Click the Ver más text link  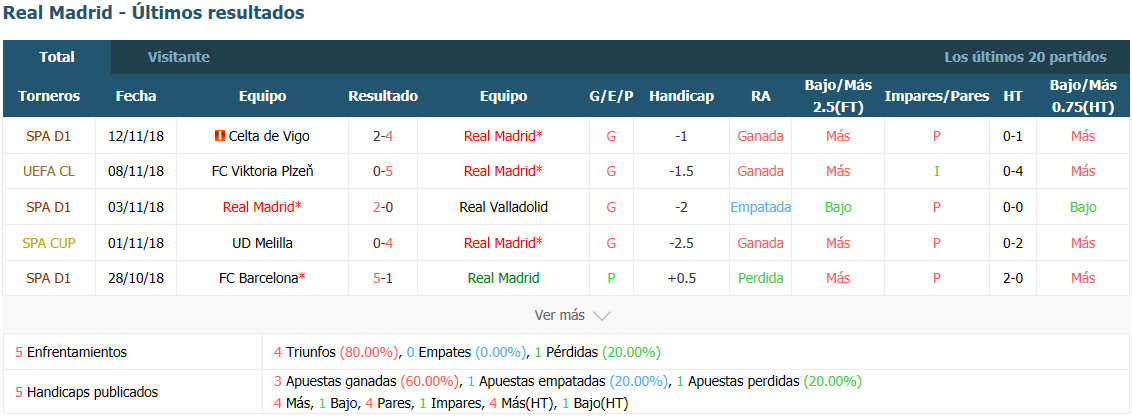click(560, 316)
